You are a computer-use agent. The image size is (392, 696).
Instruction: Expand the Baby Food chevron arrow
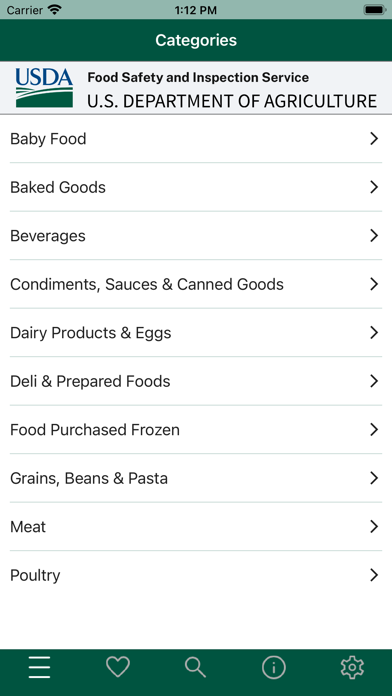(374, 138)
